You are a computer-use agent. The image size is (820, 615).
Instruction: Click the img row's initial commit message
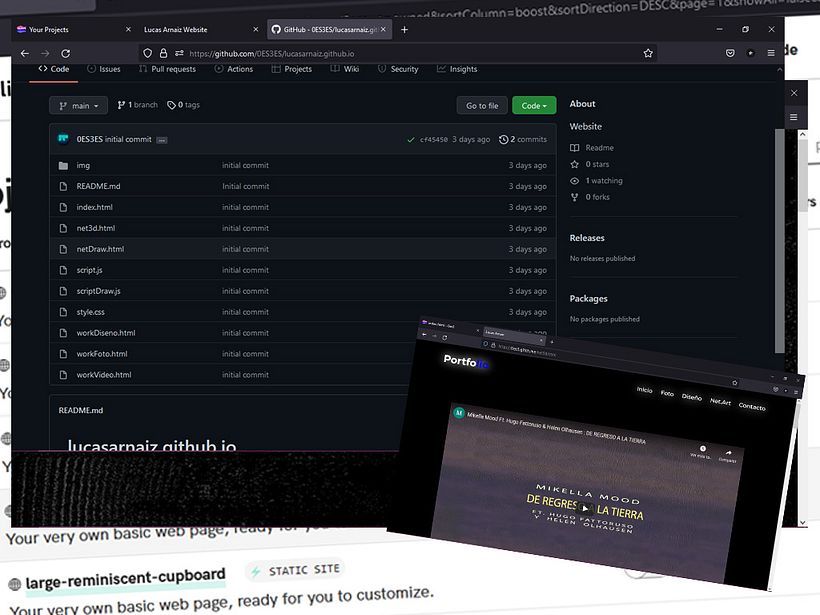245,165
